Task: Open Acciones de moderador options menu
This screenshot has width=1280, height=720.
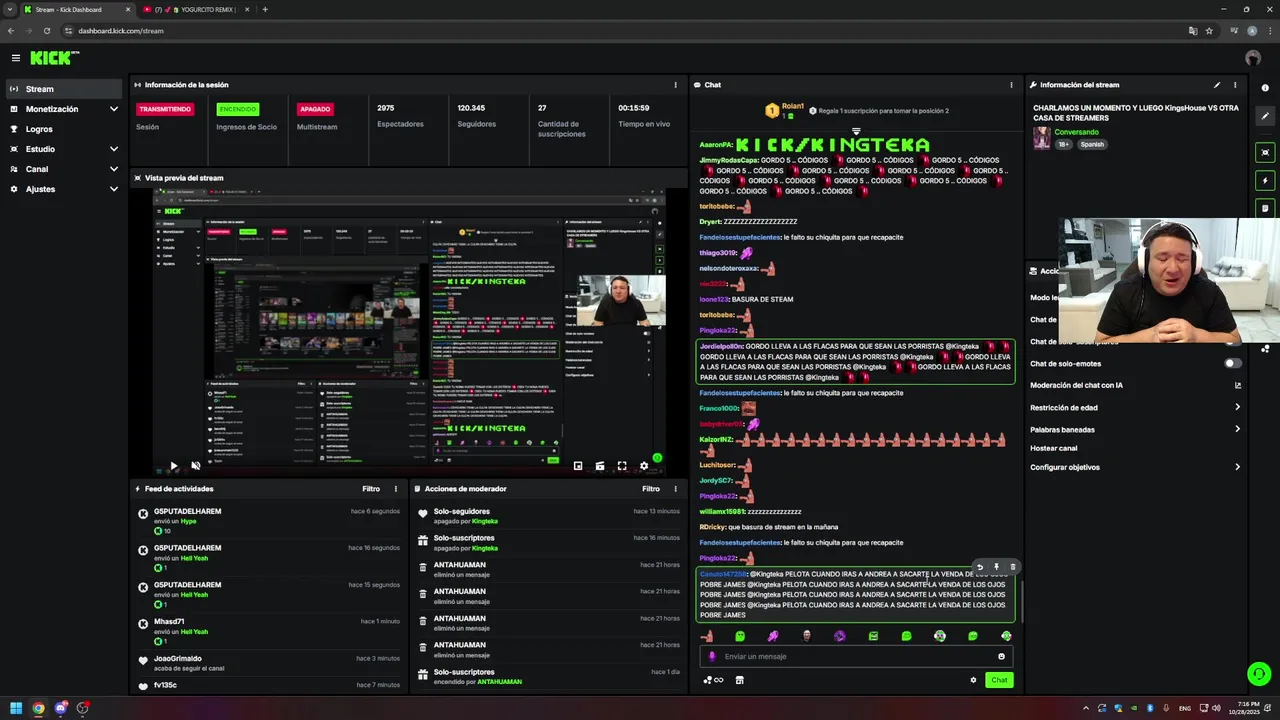Action: [x=675, y=489]
